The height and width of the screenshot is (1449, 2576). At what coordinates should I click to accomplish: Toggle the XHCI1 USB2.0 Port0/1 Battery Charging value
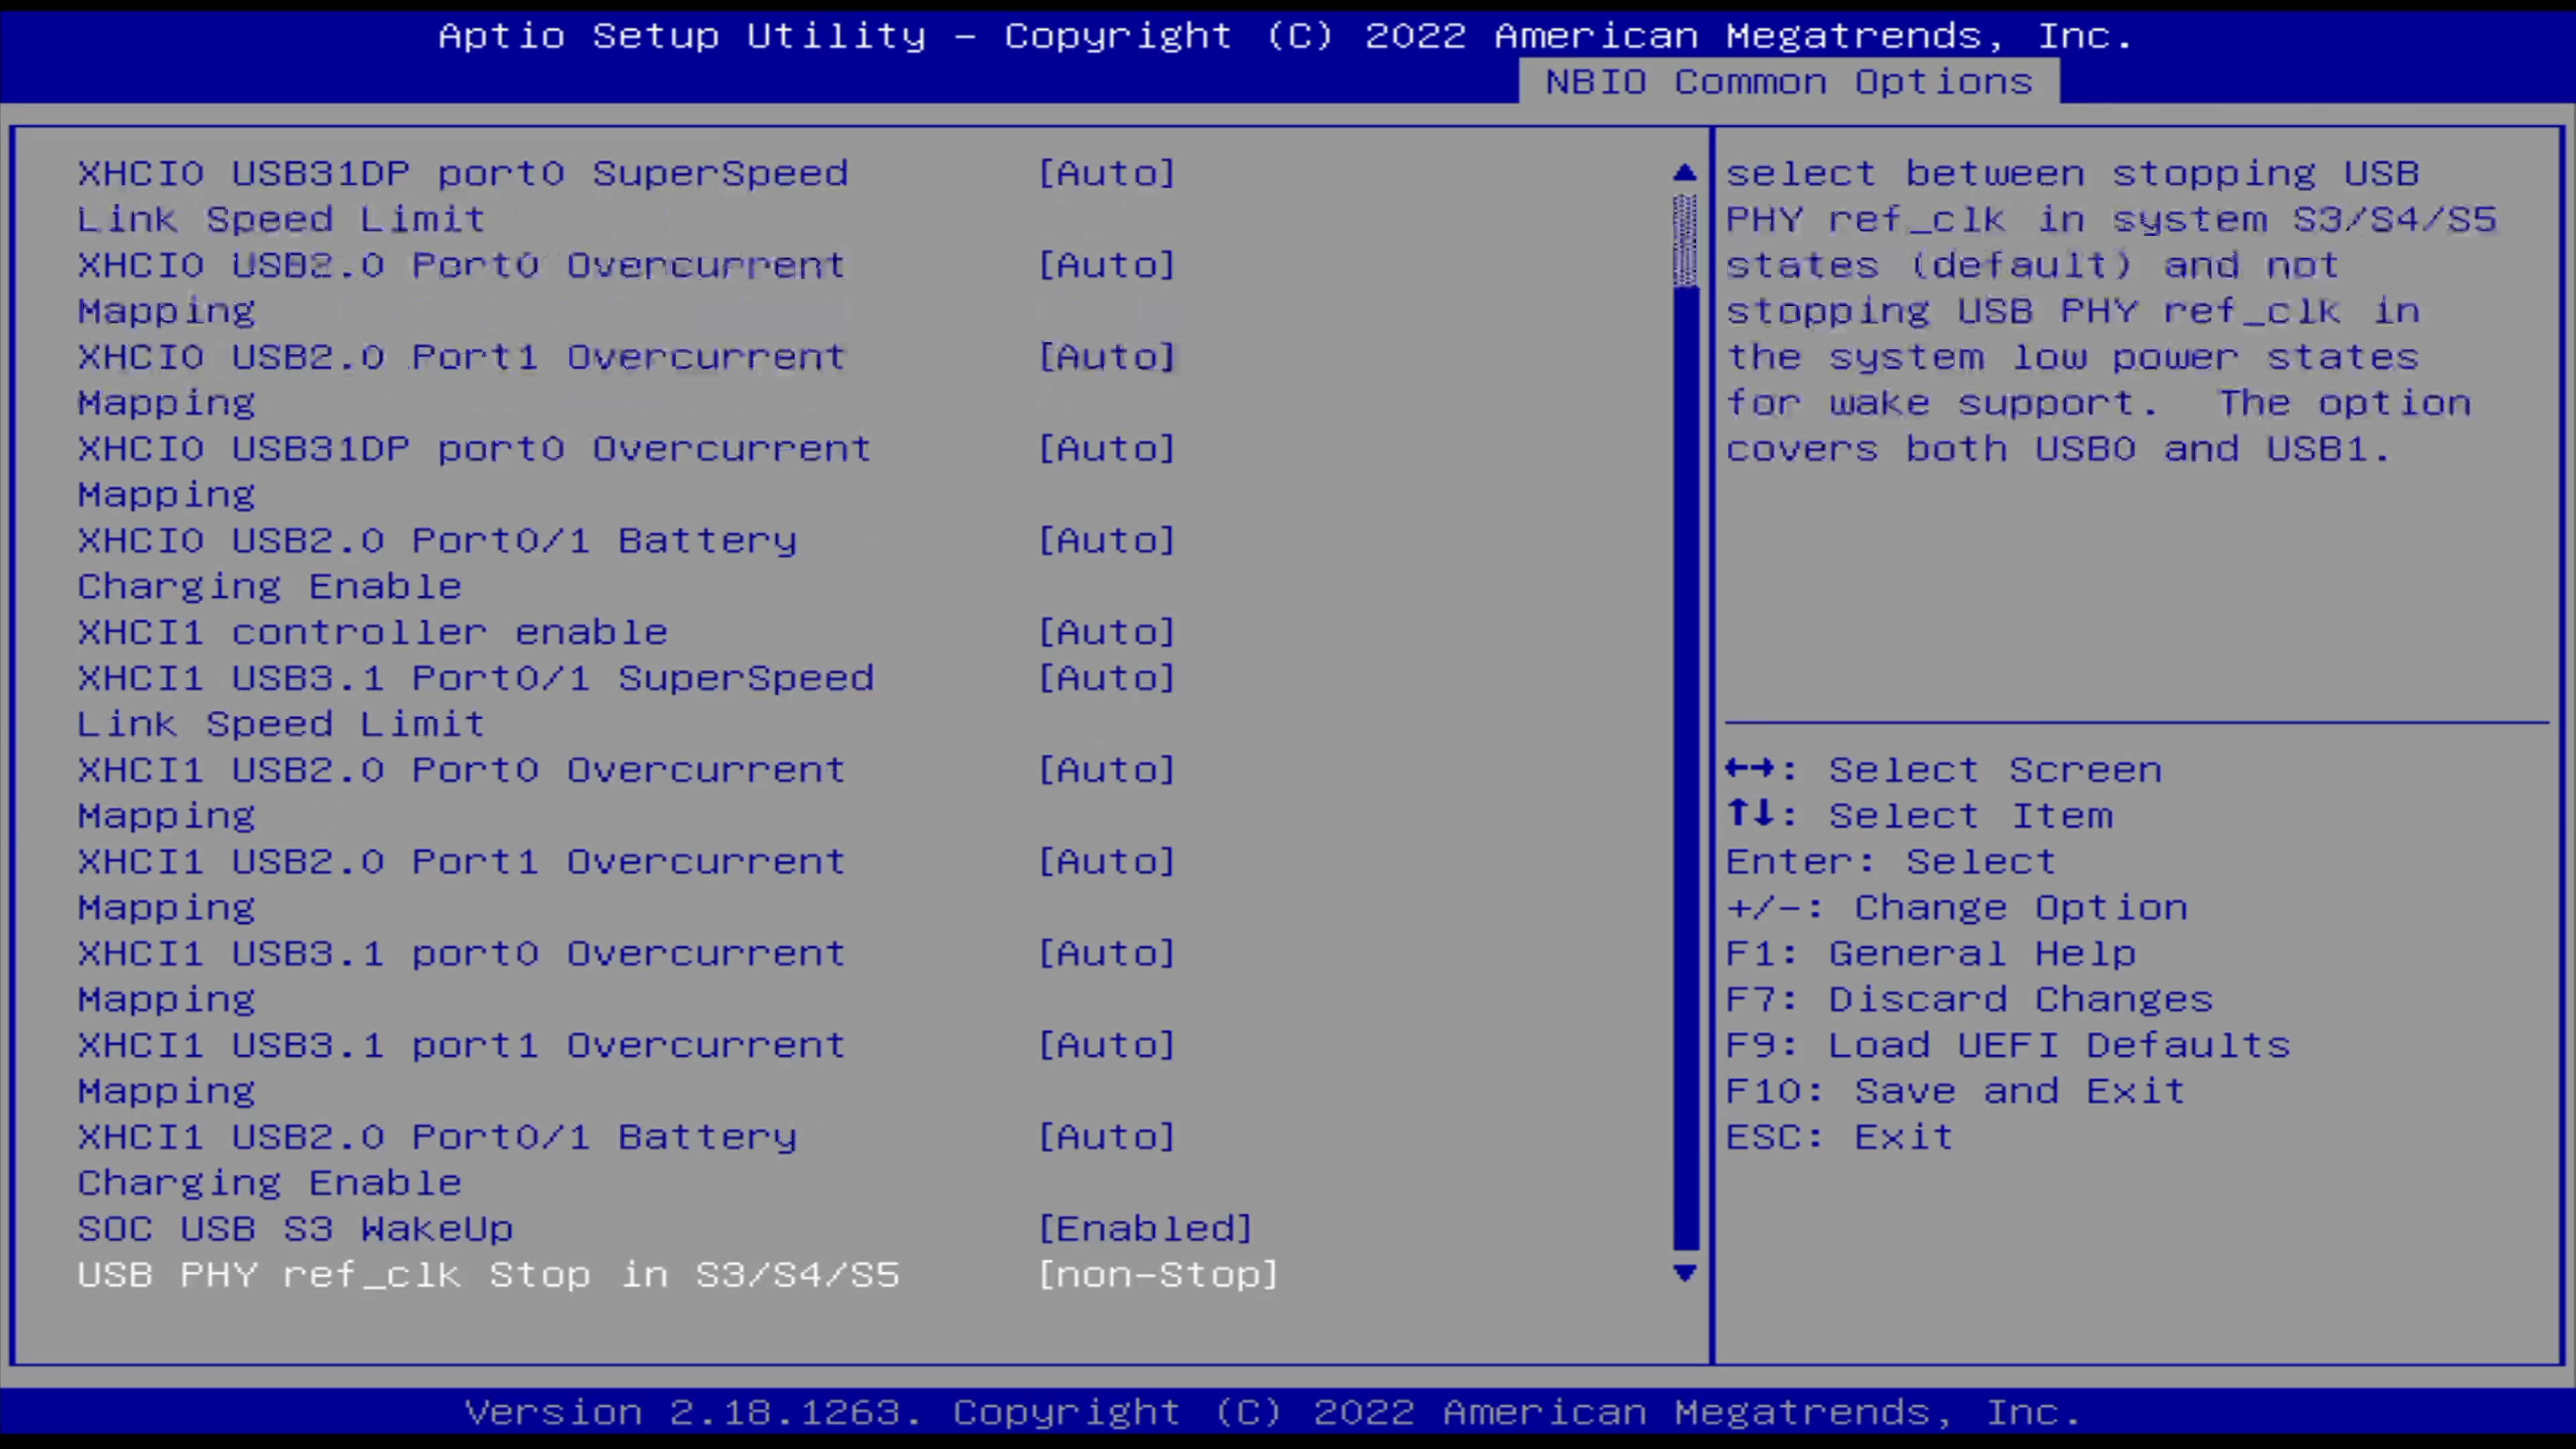pos(1107,1137)
